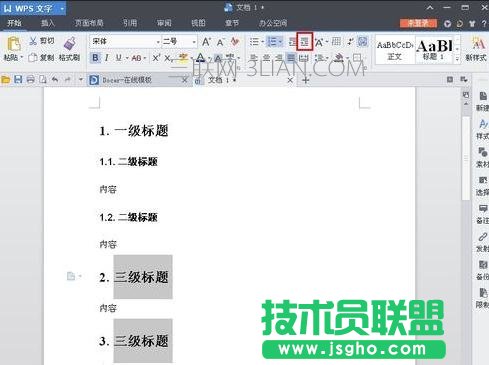The image size is (489, 365).
Task: Switch to the 开始 (Home) ribbon tab
Action: pos(14,23)
